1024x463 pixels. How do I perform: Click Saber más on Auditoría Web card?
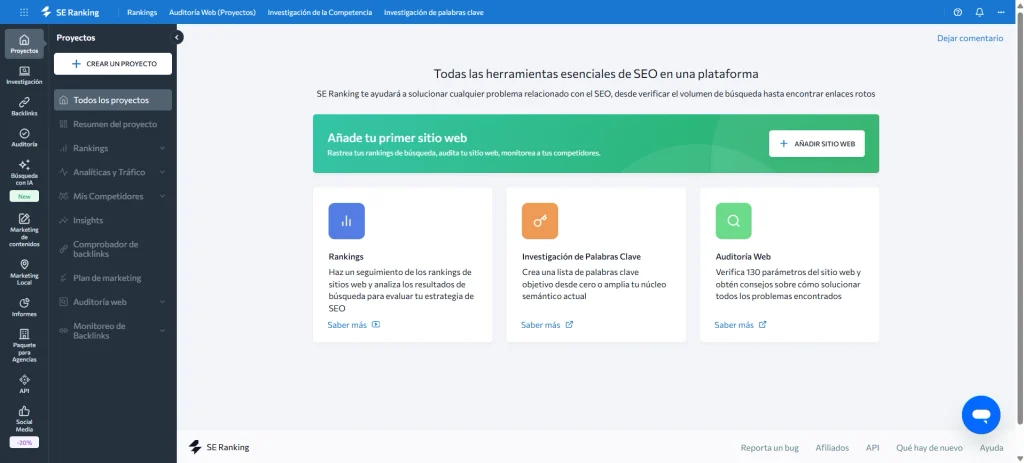tap(740, 325)
